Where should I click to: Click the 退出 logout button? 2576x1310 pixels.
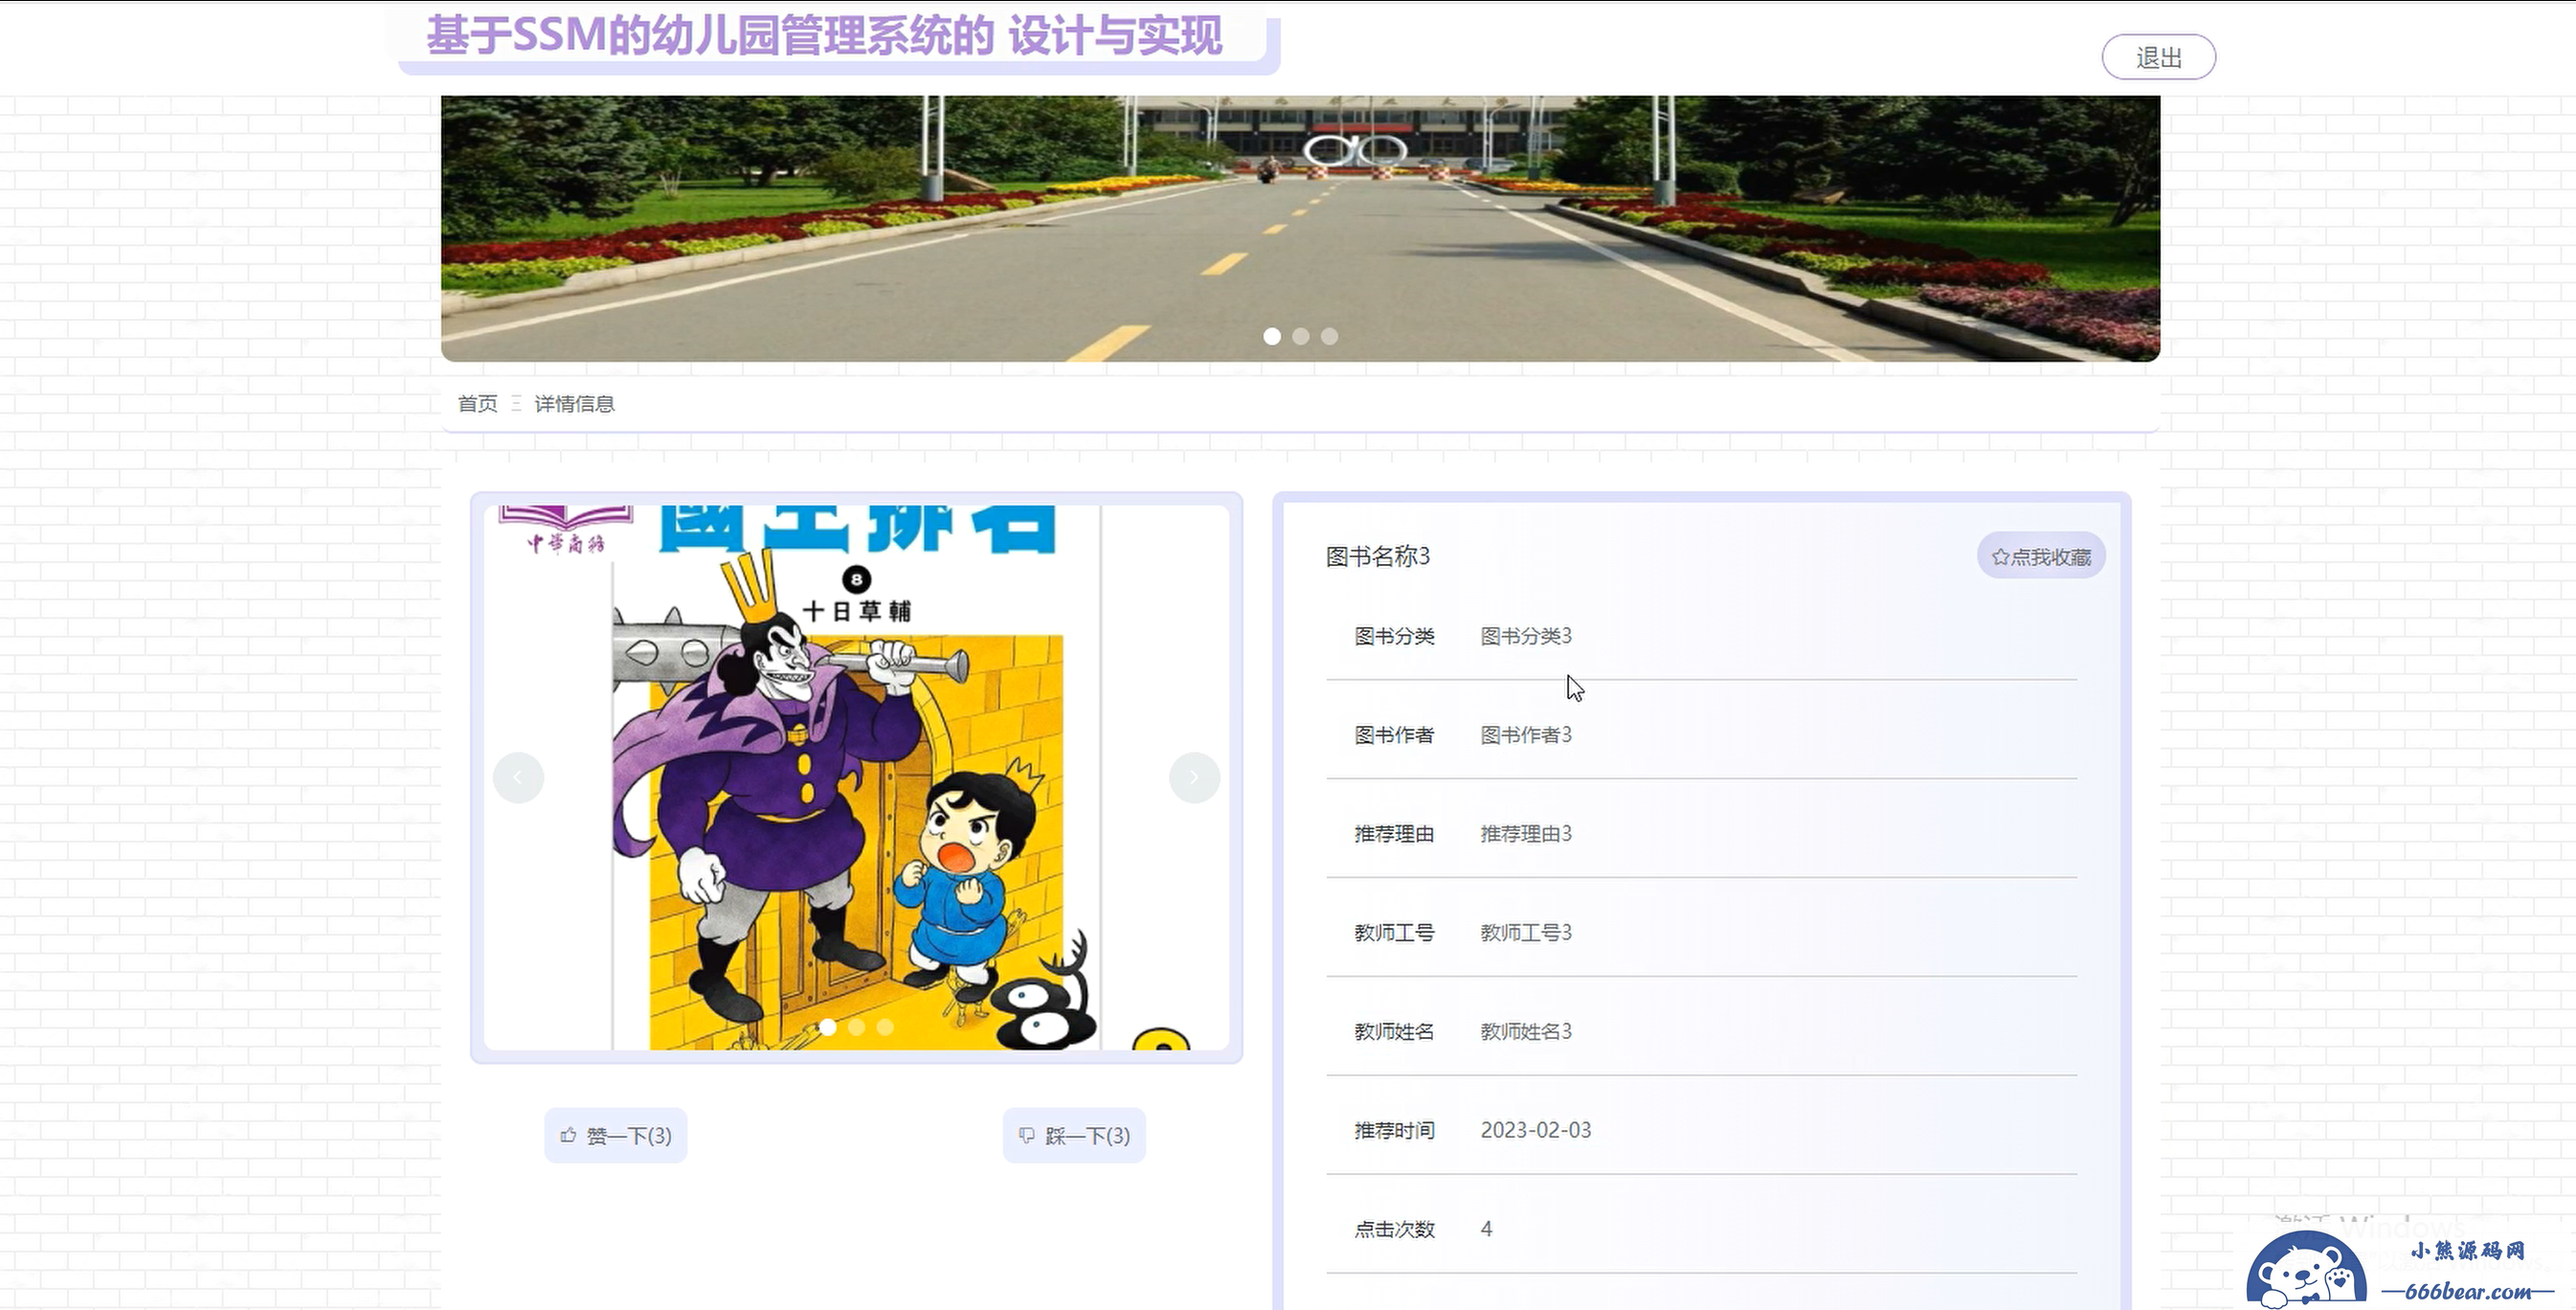coord(2158,57)
